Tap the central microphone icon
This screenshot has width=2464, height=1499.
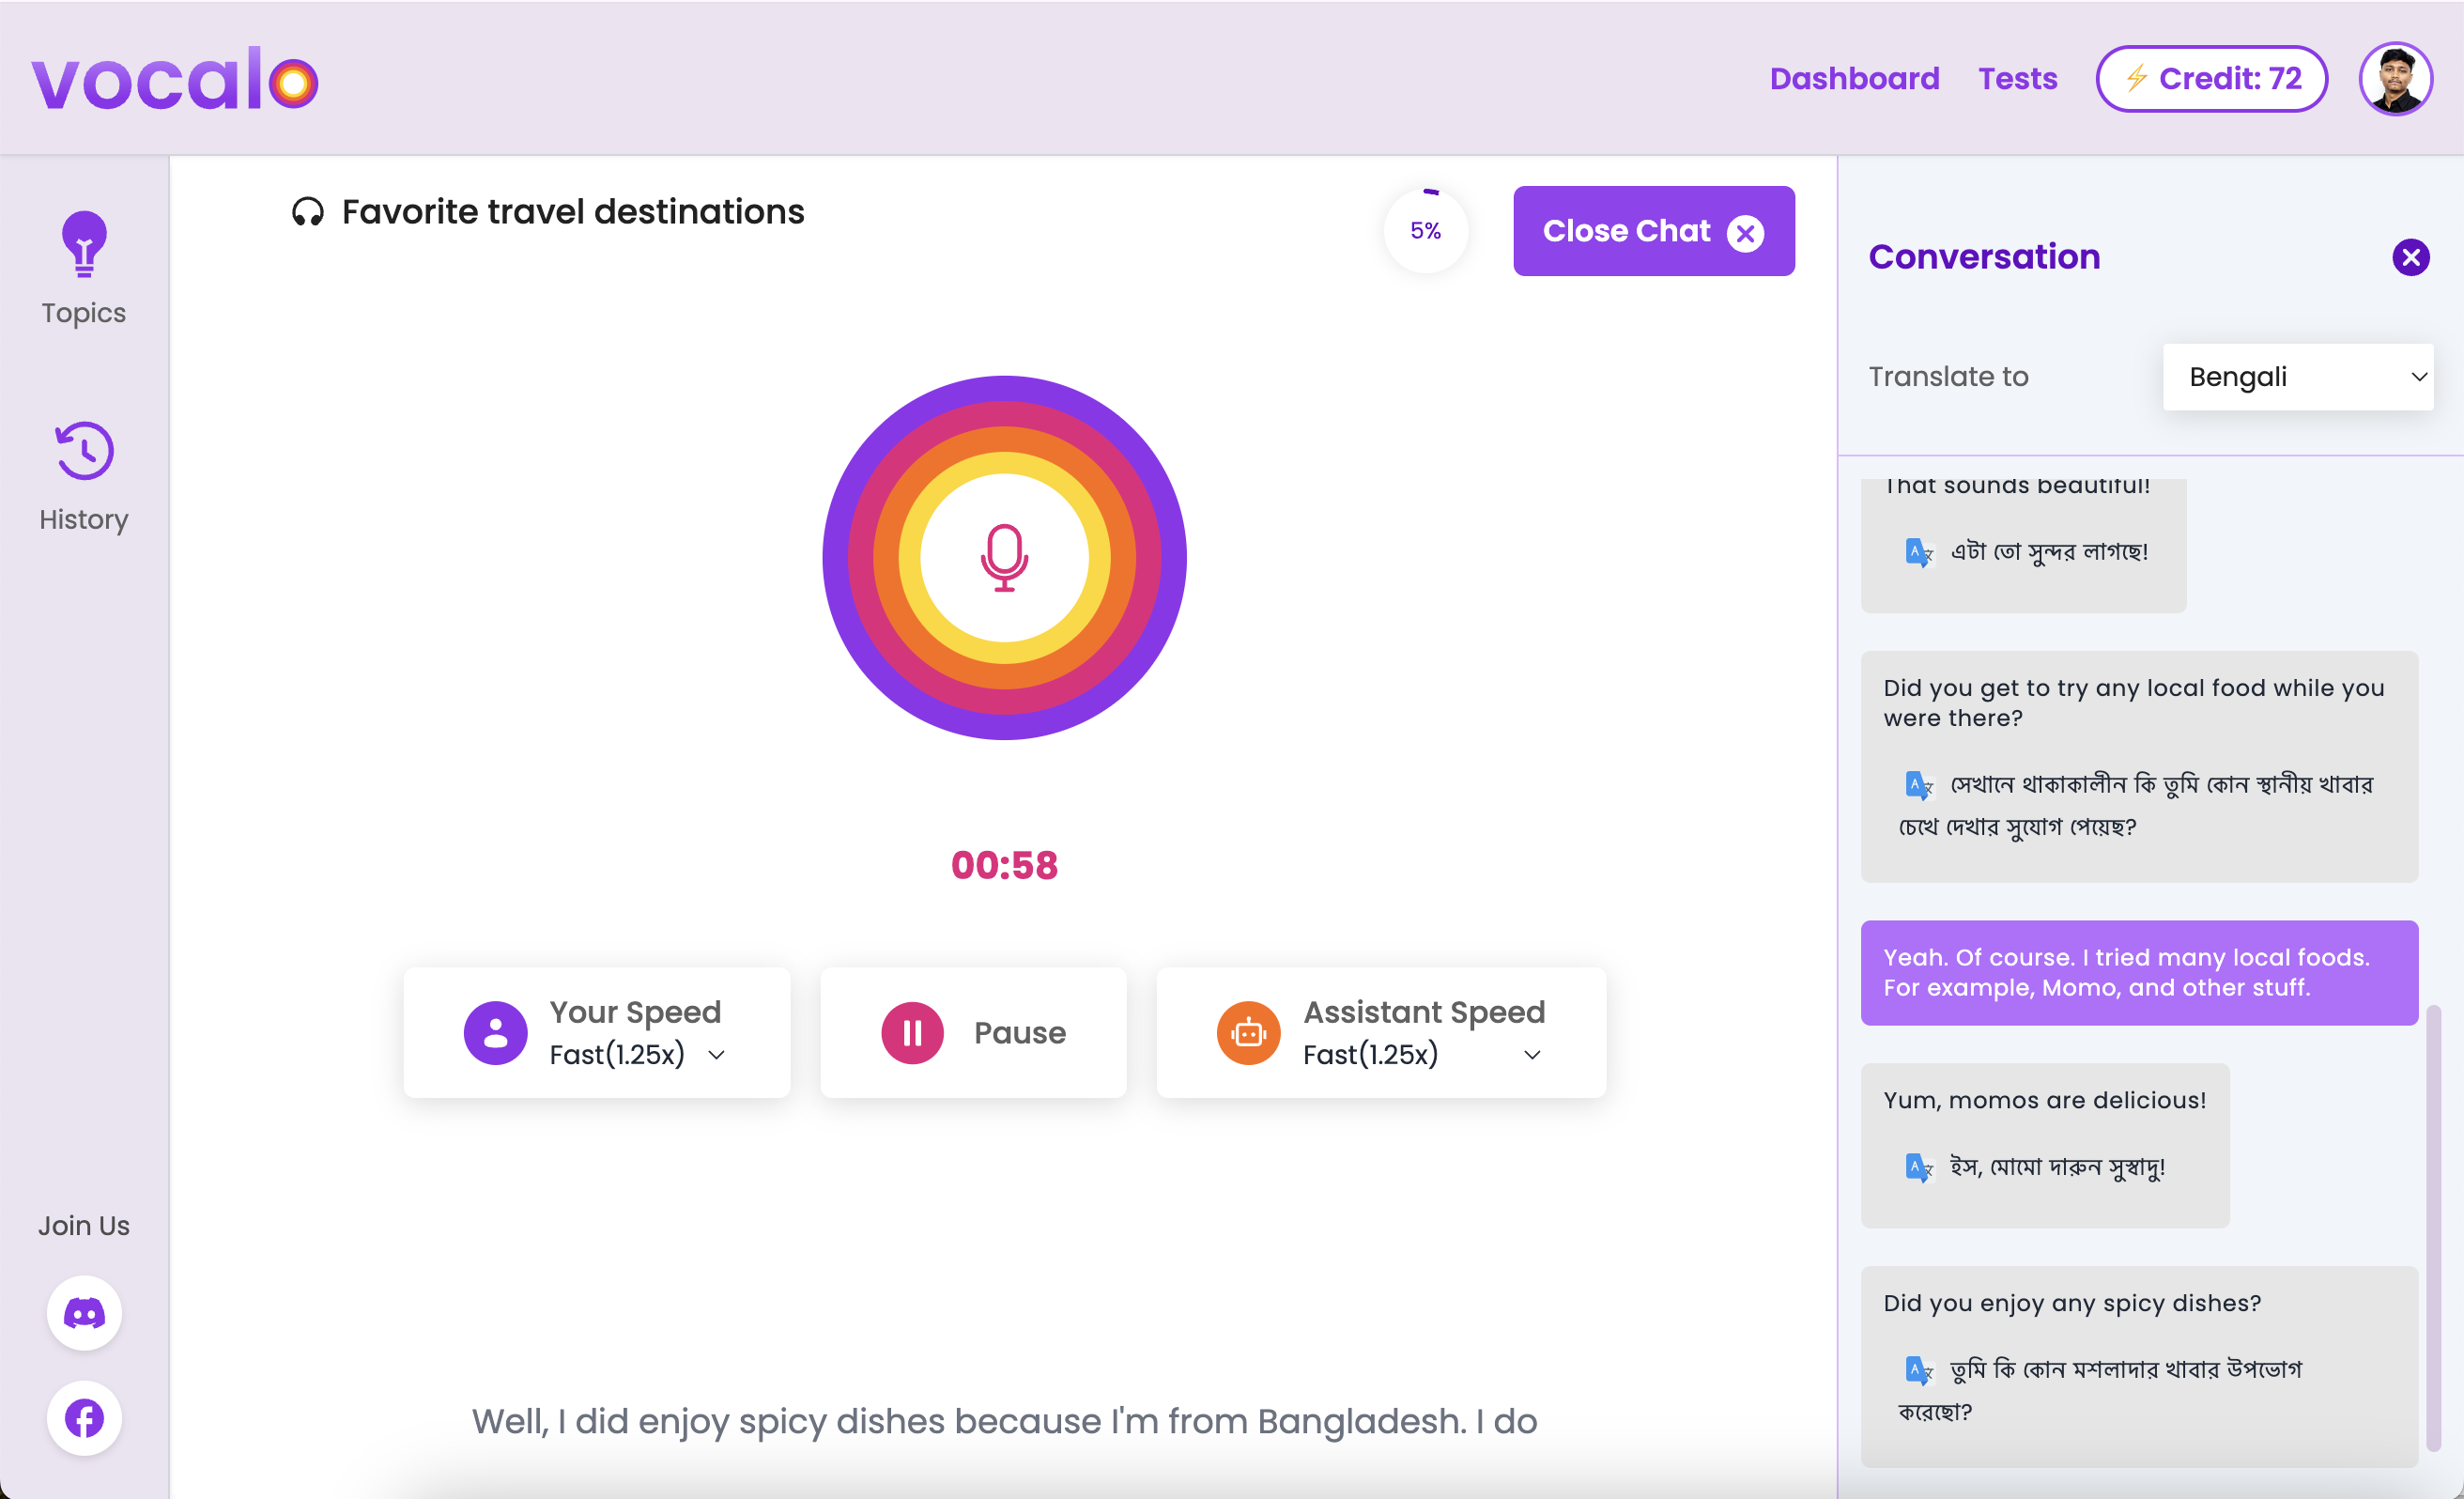click(1004, 558)
